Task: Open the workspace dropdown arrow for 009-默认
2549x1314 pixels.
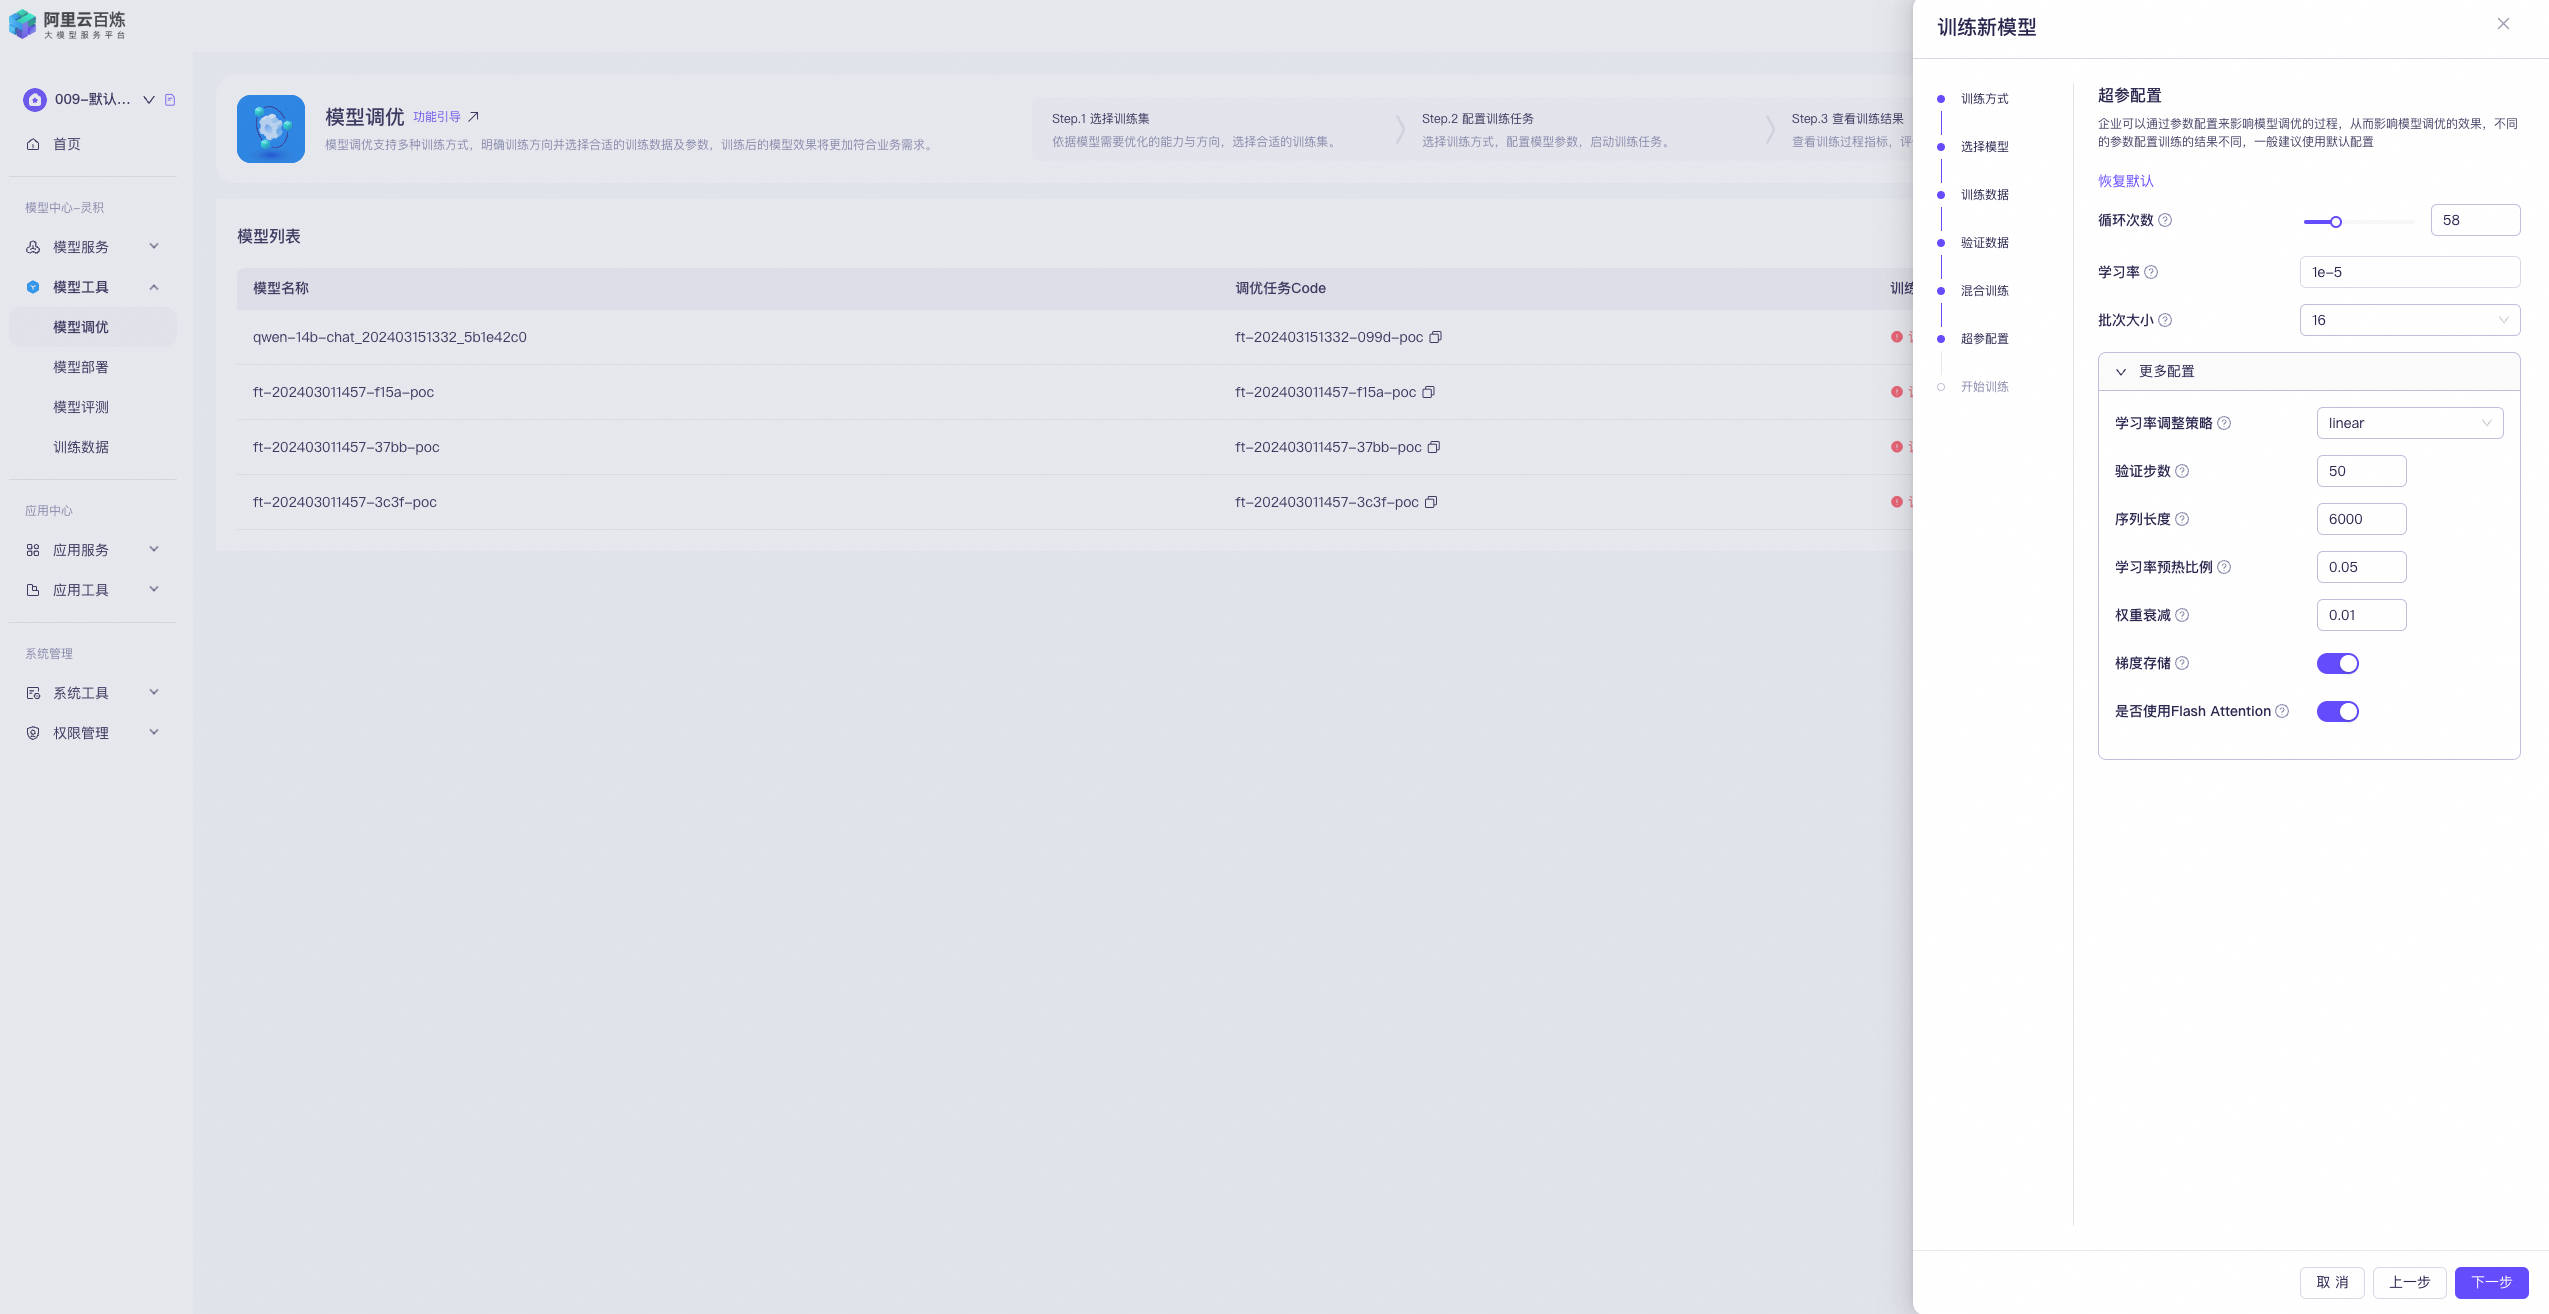Action: [149, 100]
